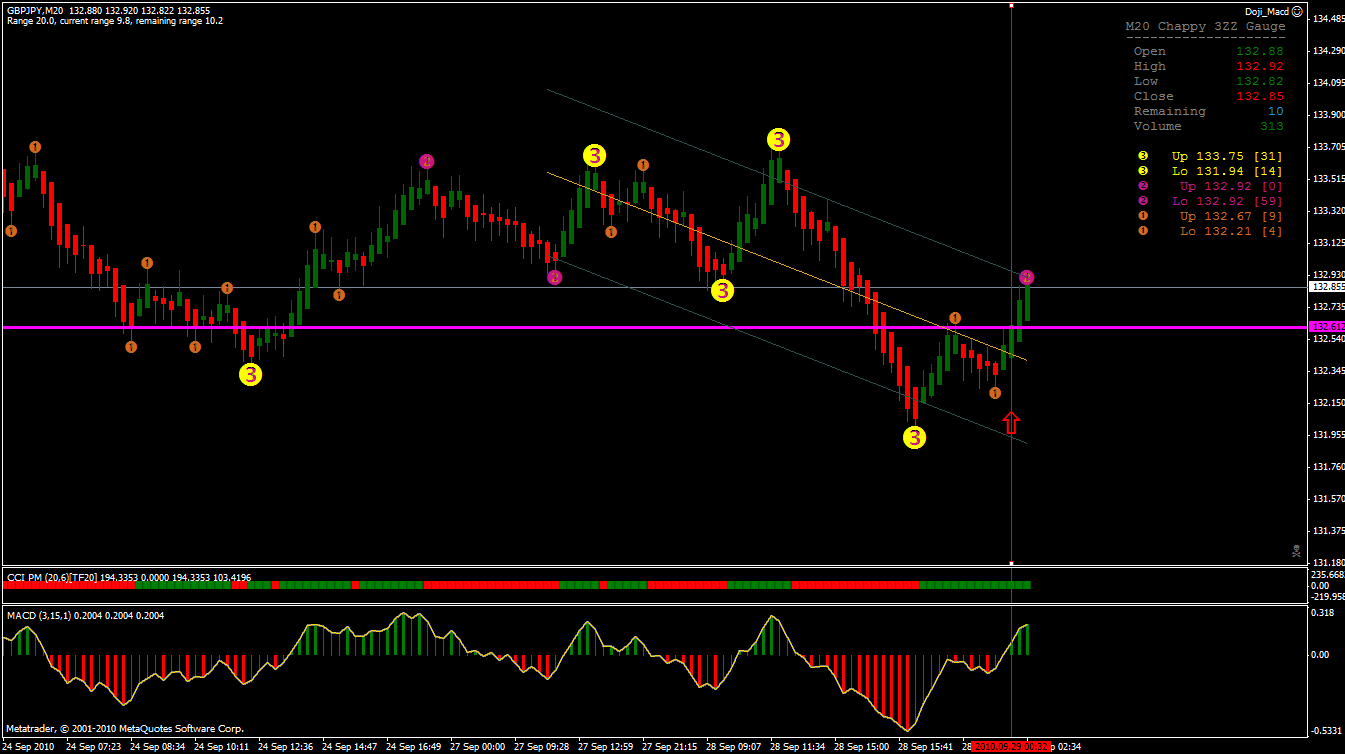Click the 131.375 price axis label

1328,530
